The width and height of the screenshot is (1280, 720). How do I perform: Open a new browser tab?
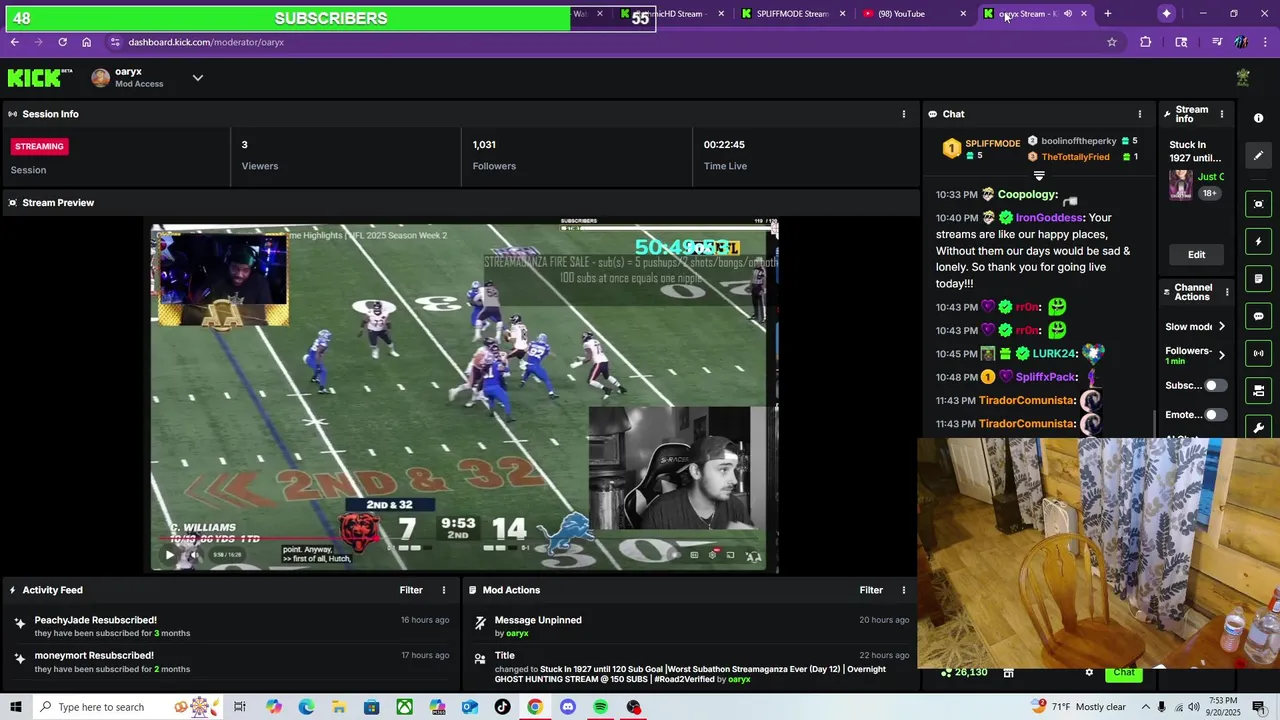(1107, 14)
